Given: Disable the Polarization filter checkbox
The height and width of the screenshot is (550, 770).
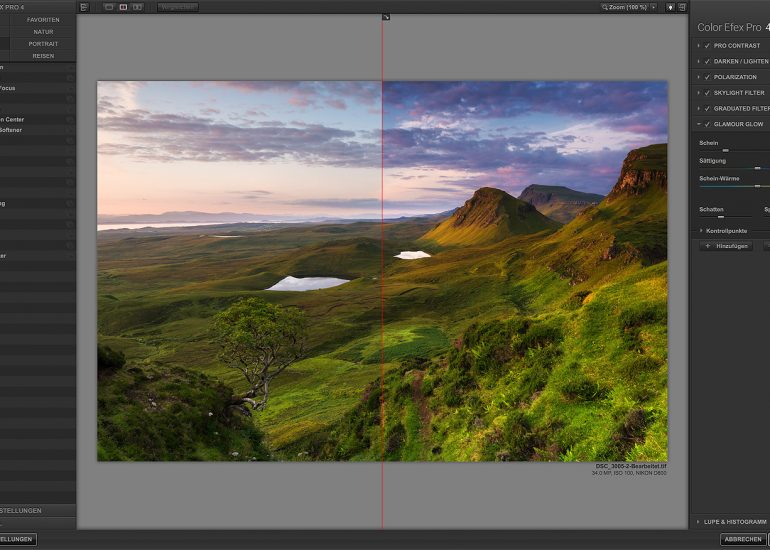Looking at the screenshot, I should click(707, 77).
